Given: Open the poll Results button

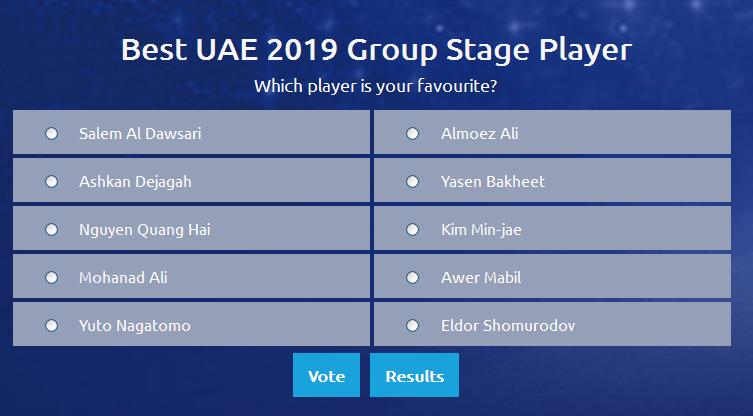Looking at the screenshot, I should click(414, 375).
